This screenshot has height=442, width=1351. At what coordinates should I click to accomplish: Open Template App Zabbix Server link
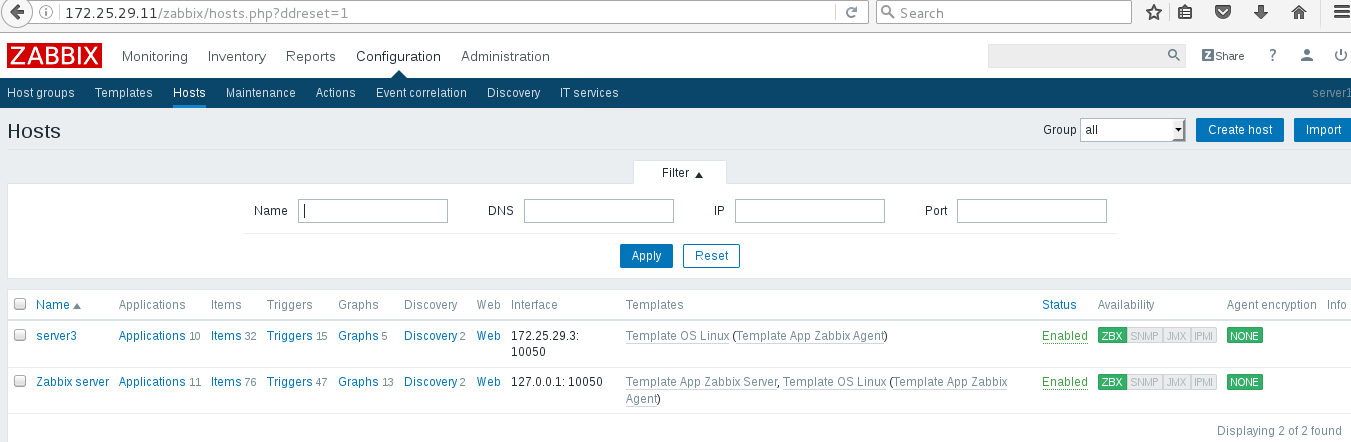(702, 382)
